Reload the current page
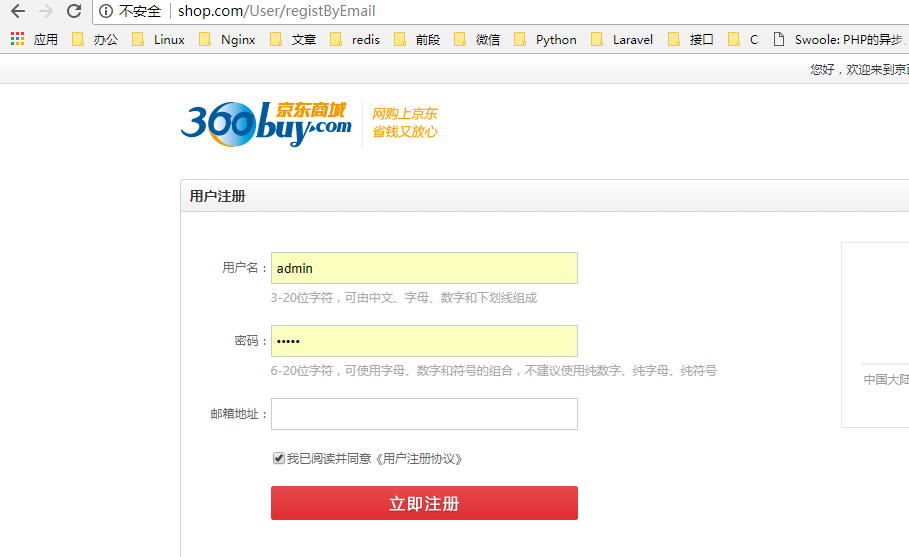 click(x=74, y=12)
